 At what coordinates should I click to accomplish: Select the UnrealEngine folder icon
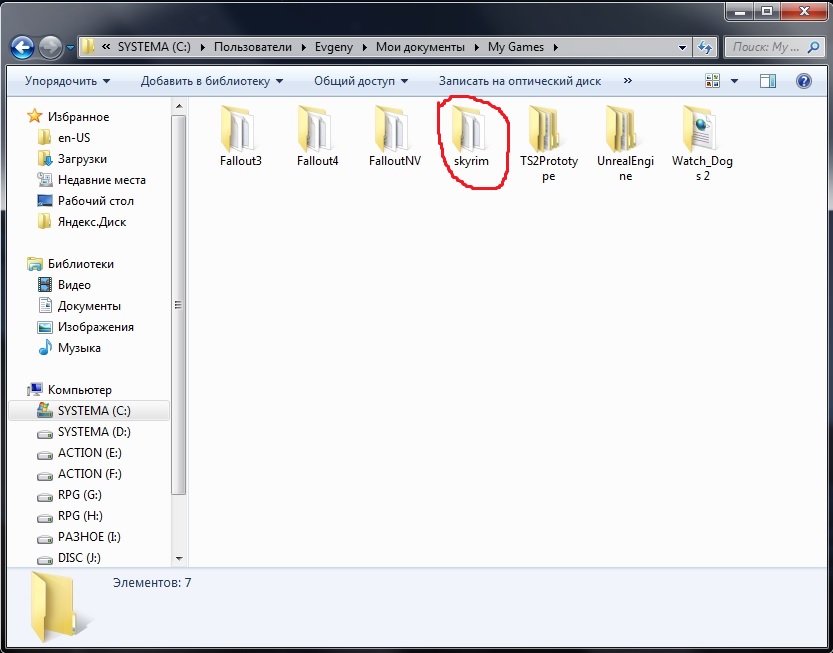[622, 128]
